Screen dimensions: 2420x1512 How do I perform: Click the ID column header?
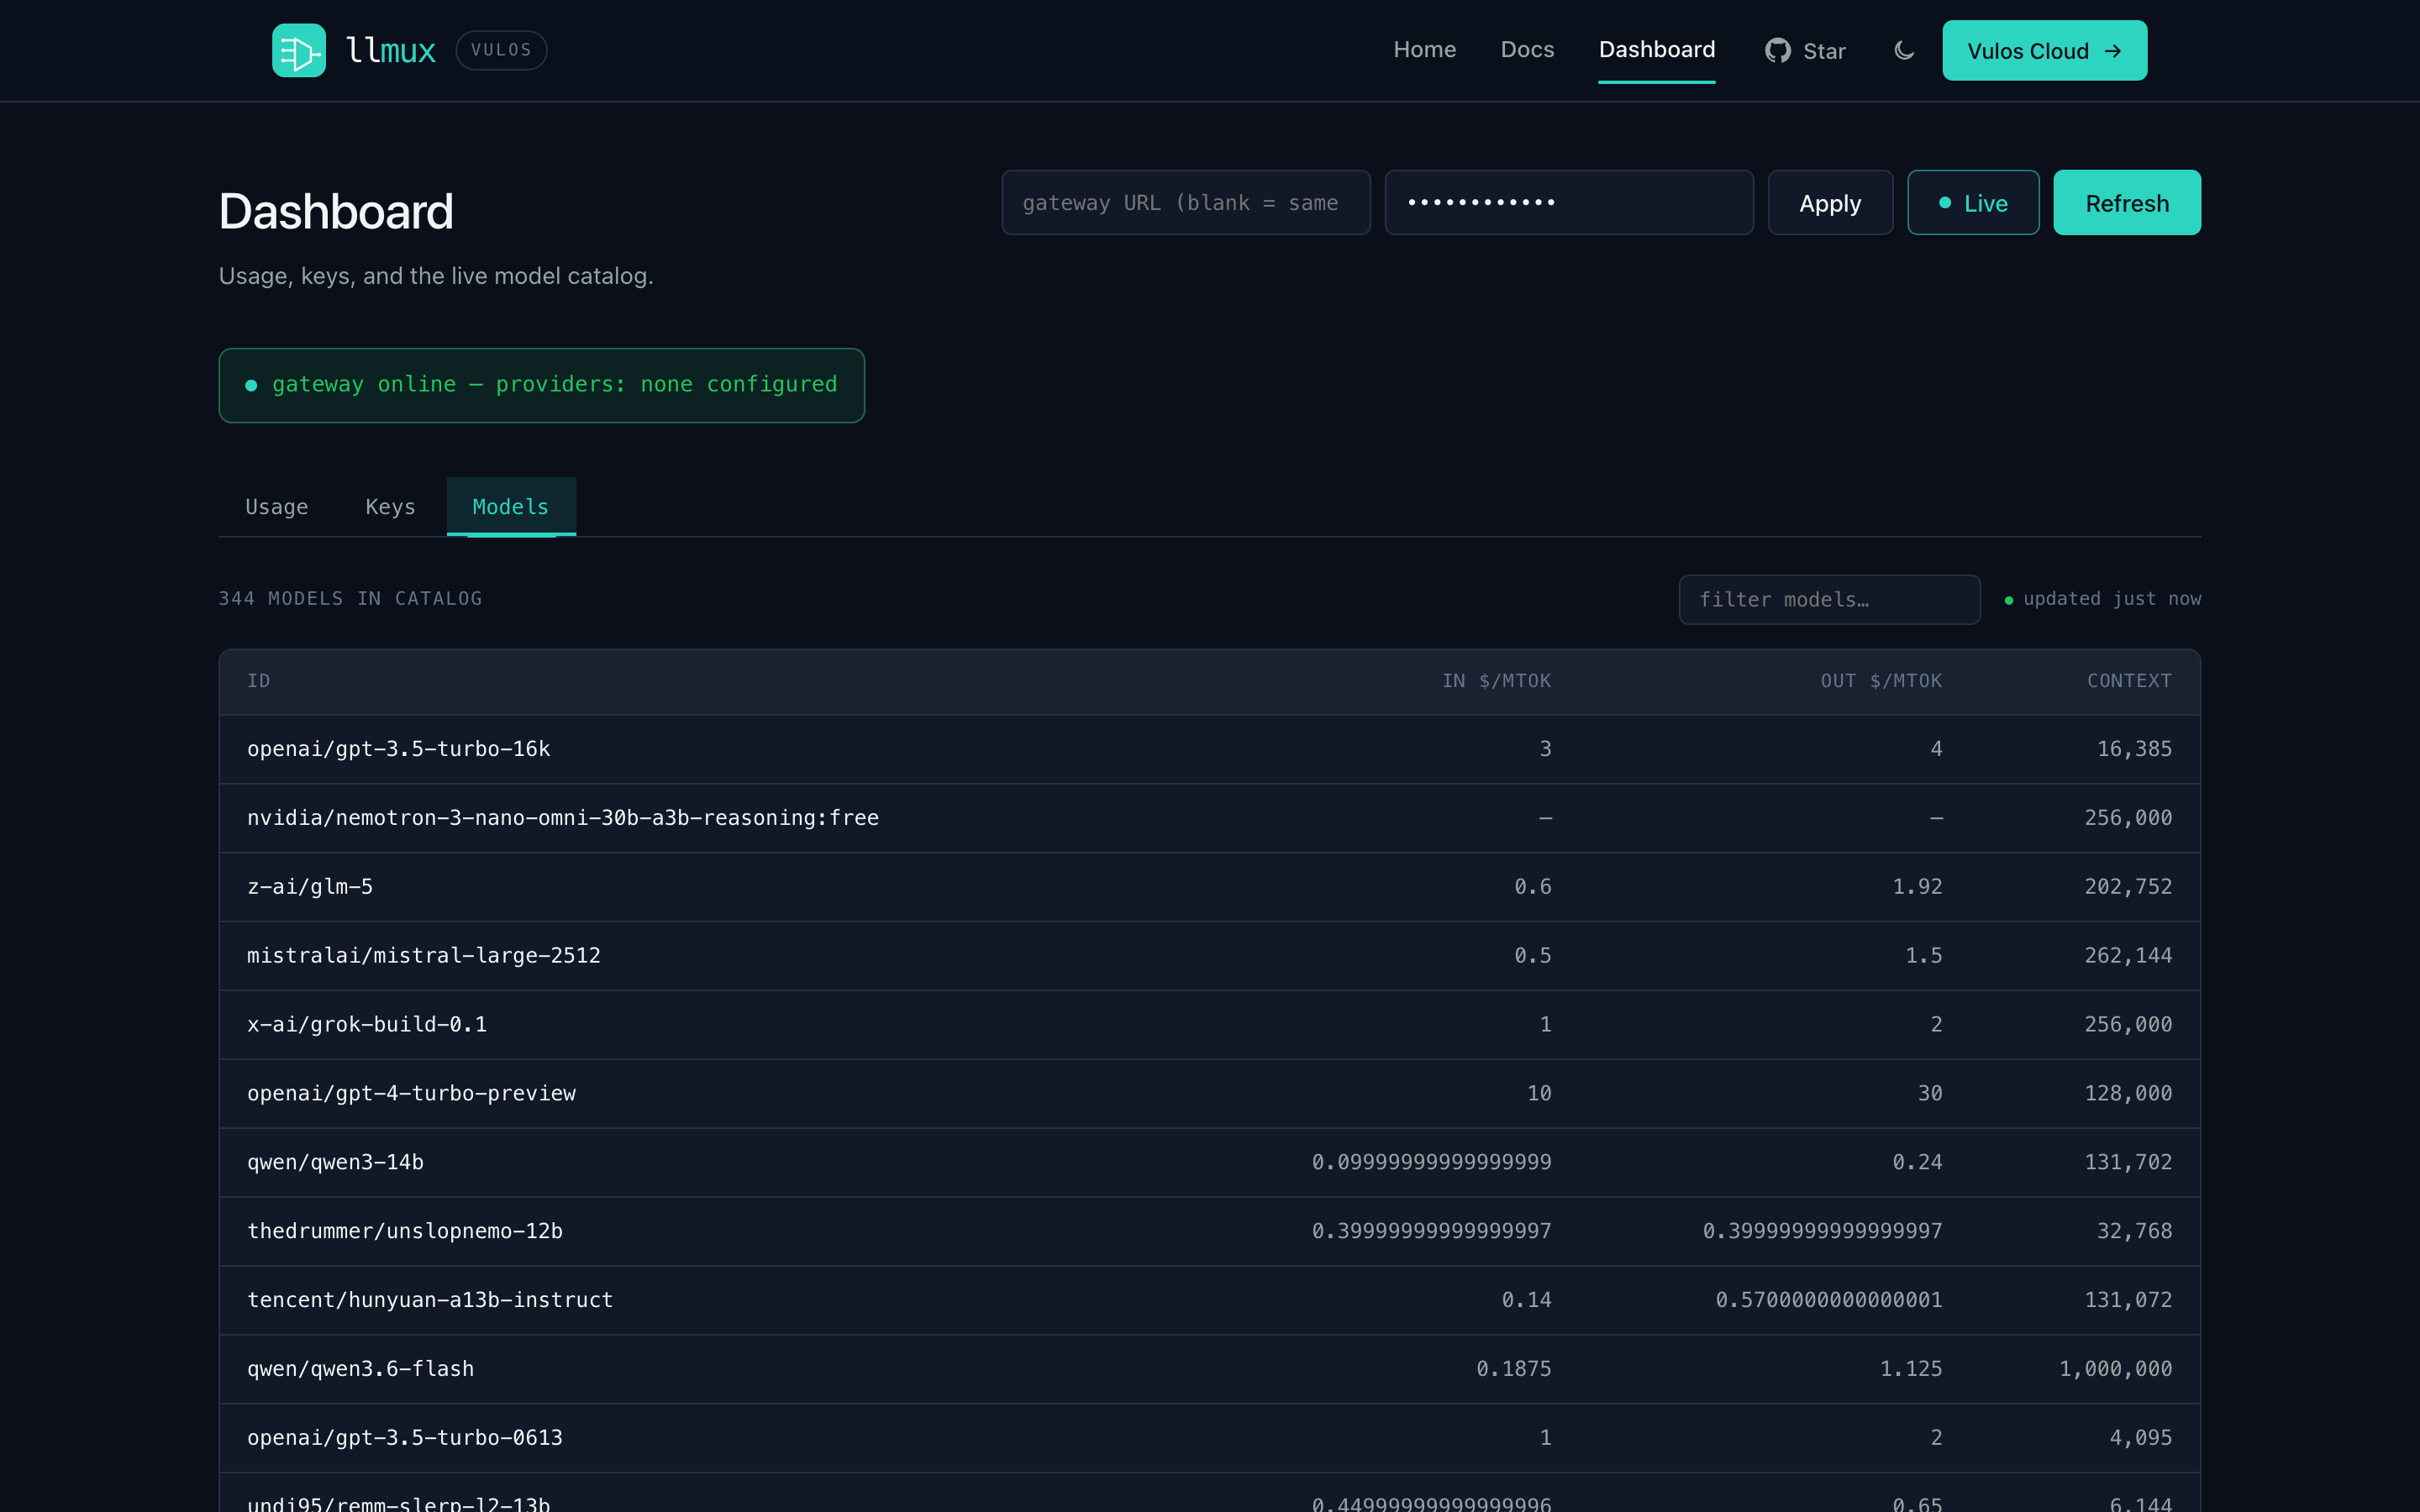point(259,681)
